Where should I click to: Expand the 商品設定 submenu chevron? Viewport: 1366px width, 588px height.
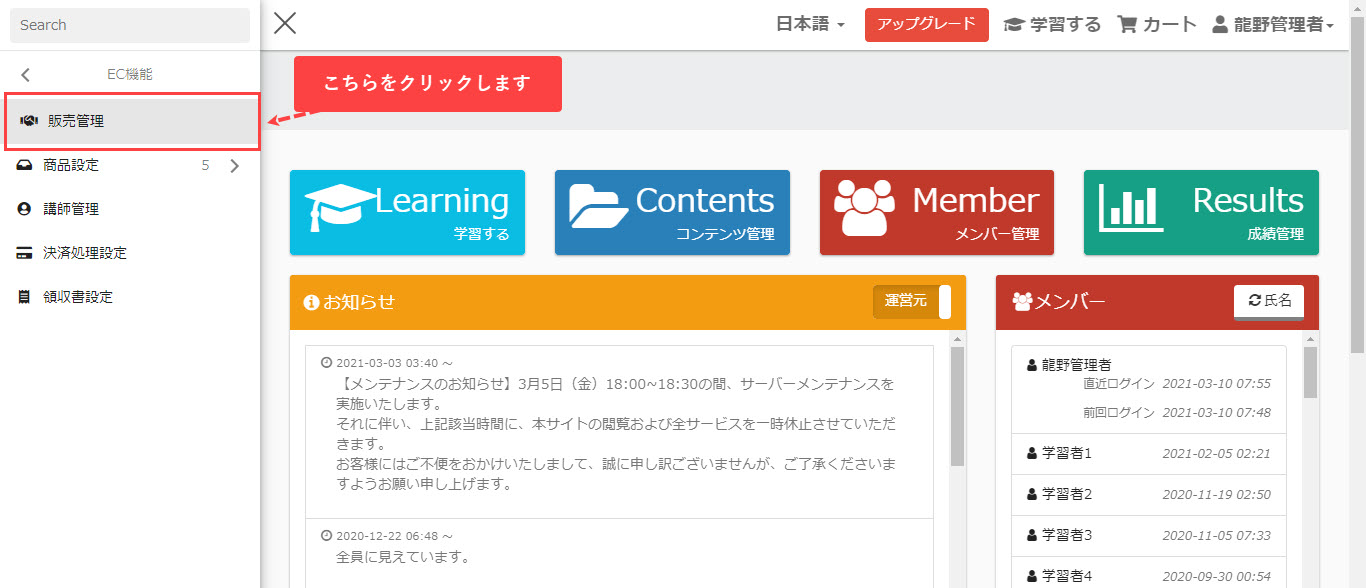click(235, 166)
